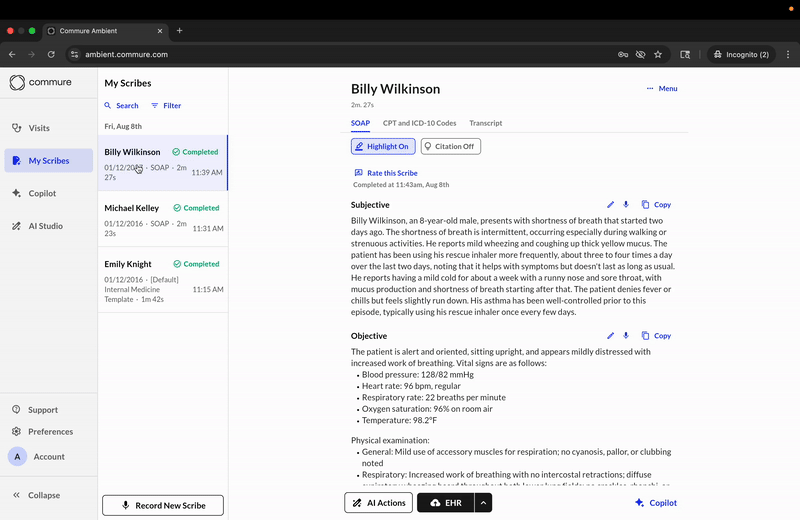
Task: Click the My Scribes panel heading
Action: pos(128,83)
